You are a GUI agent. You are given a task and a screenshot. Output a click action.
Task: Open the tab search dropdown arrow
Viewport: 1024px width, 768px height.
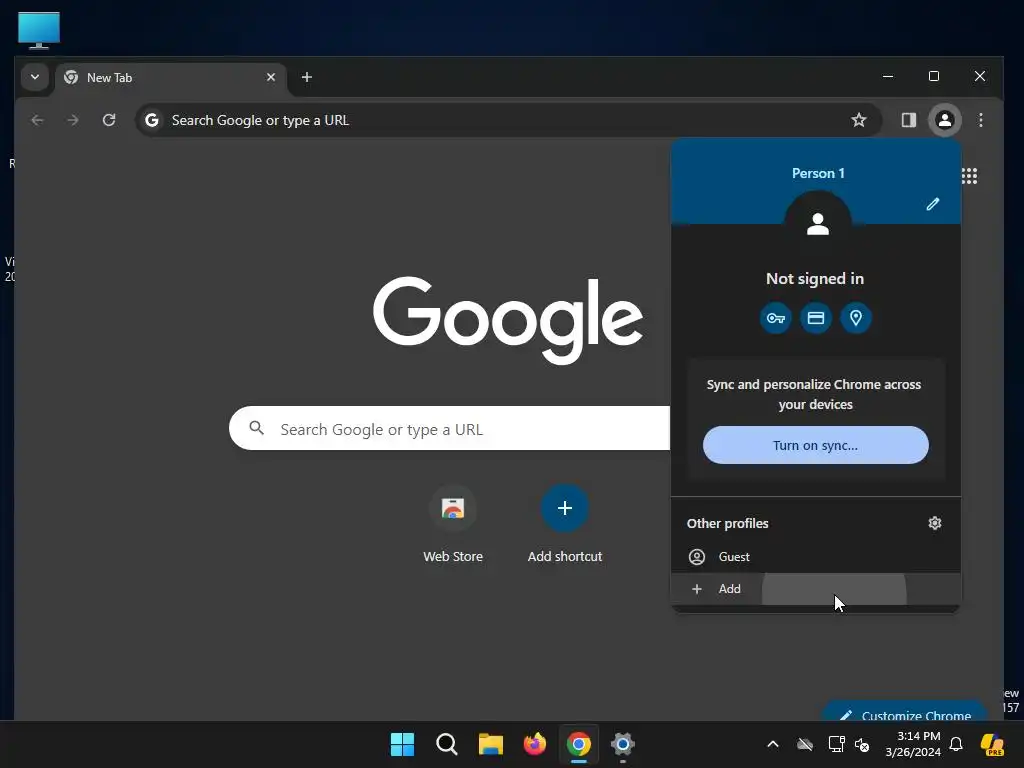(35, 77)
